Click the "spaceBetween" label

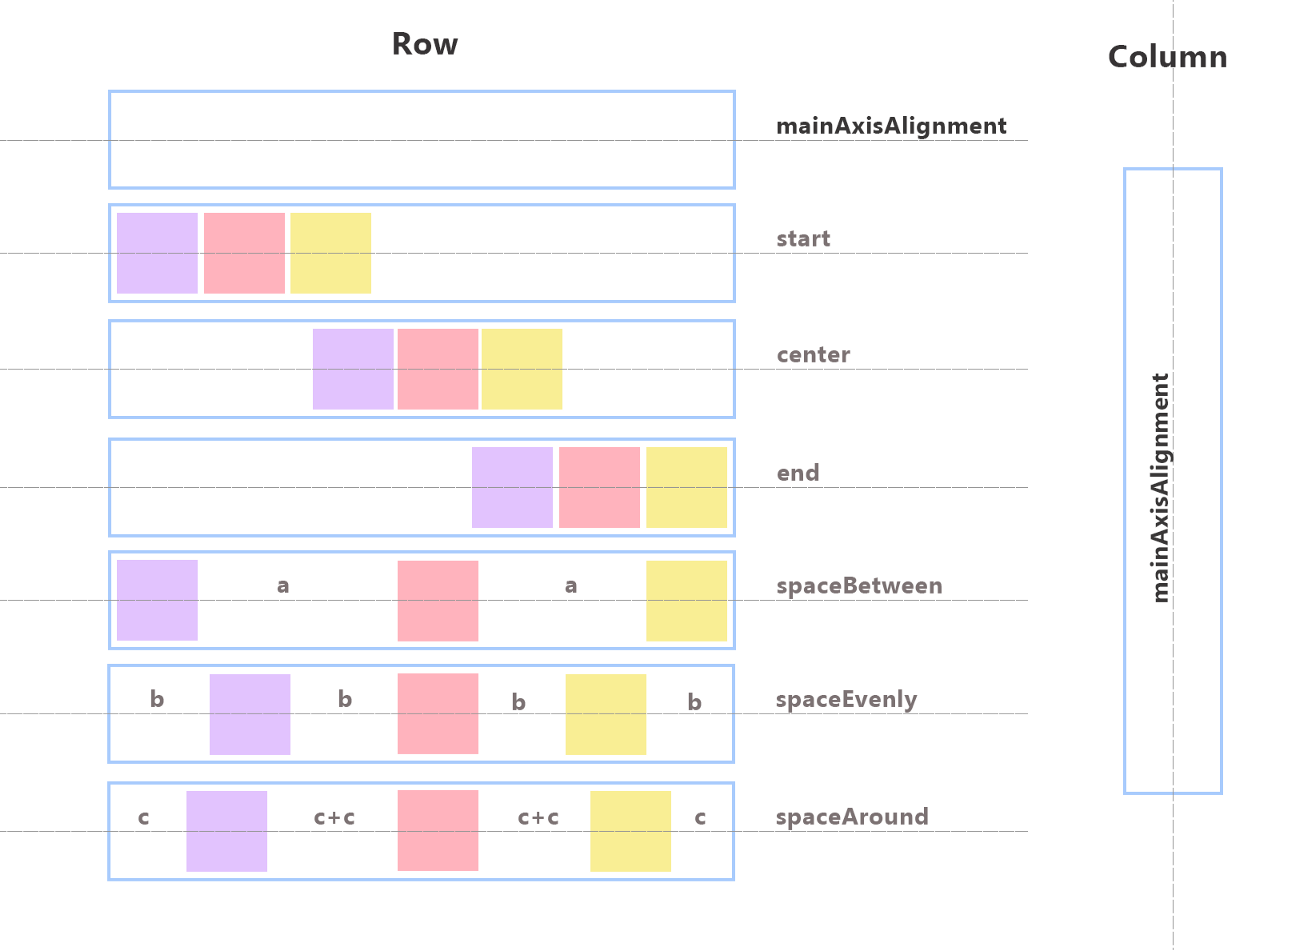point(859,586)
